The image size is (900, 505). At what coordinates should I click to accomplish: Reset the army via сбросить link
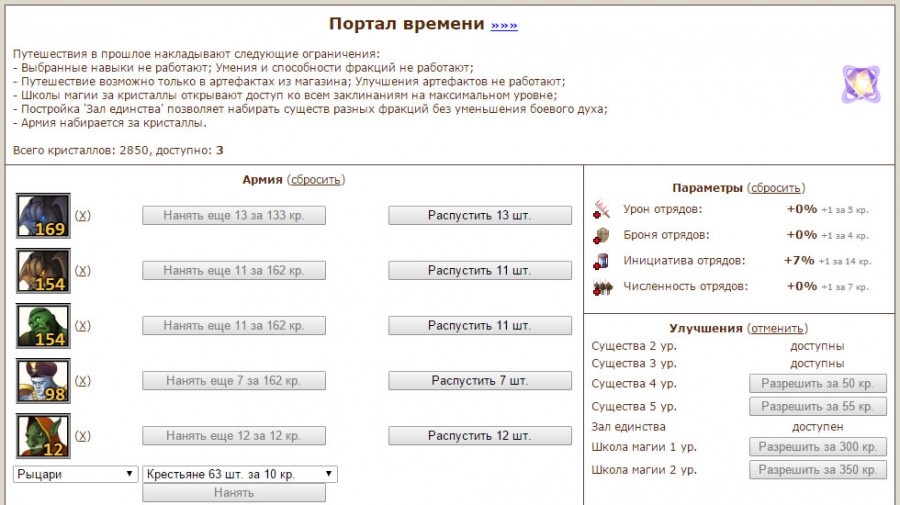click(316, 180)
